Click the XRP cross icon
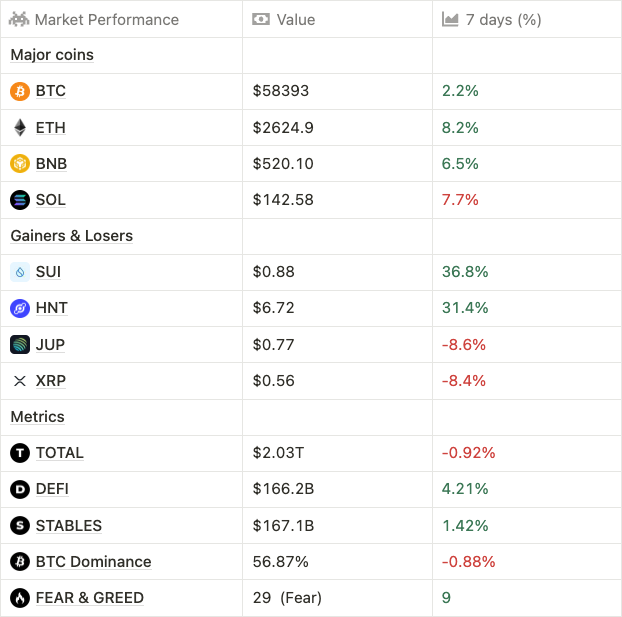The height and width of the screenshot is (617, 622). coord(20,381)
